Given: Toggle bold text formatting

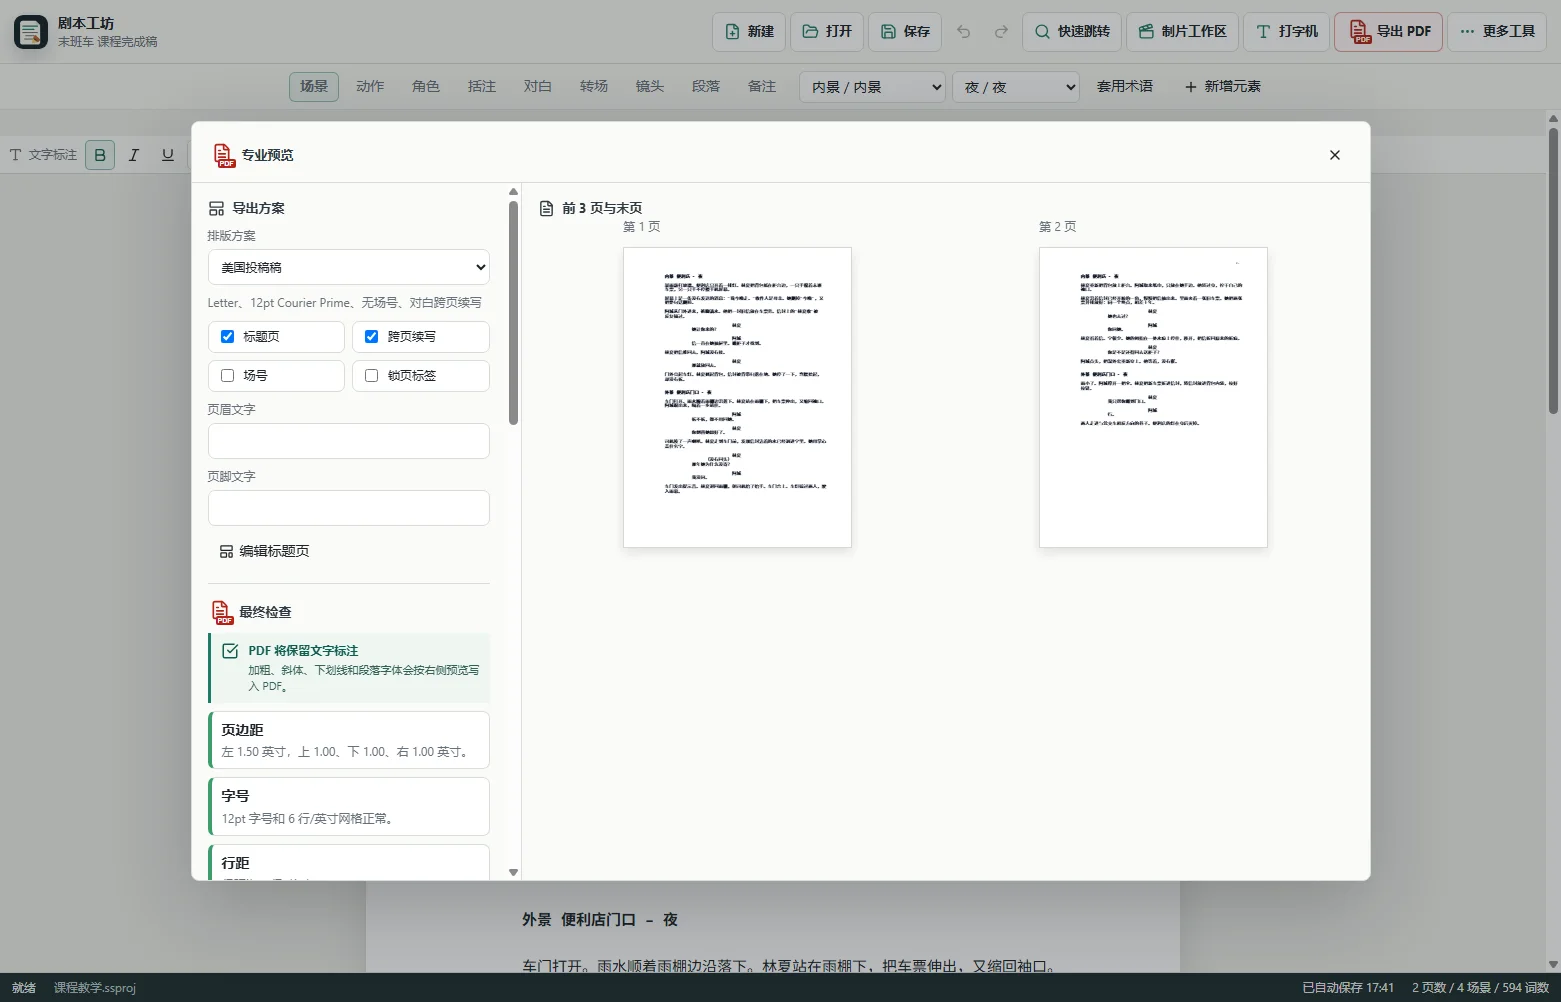Looking at the screenshot, I should (100, 155).
